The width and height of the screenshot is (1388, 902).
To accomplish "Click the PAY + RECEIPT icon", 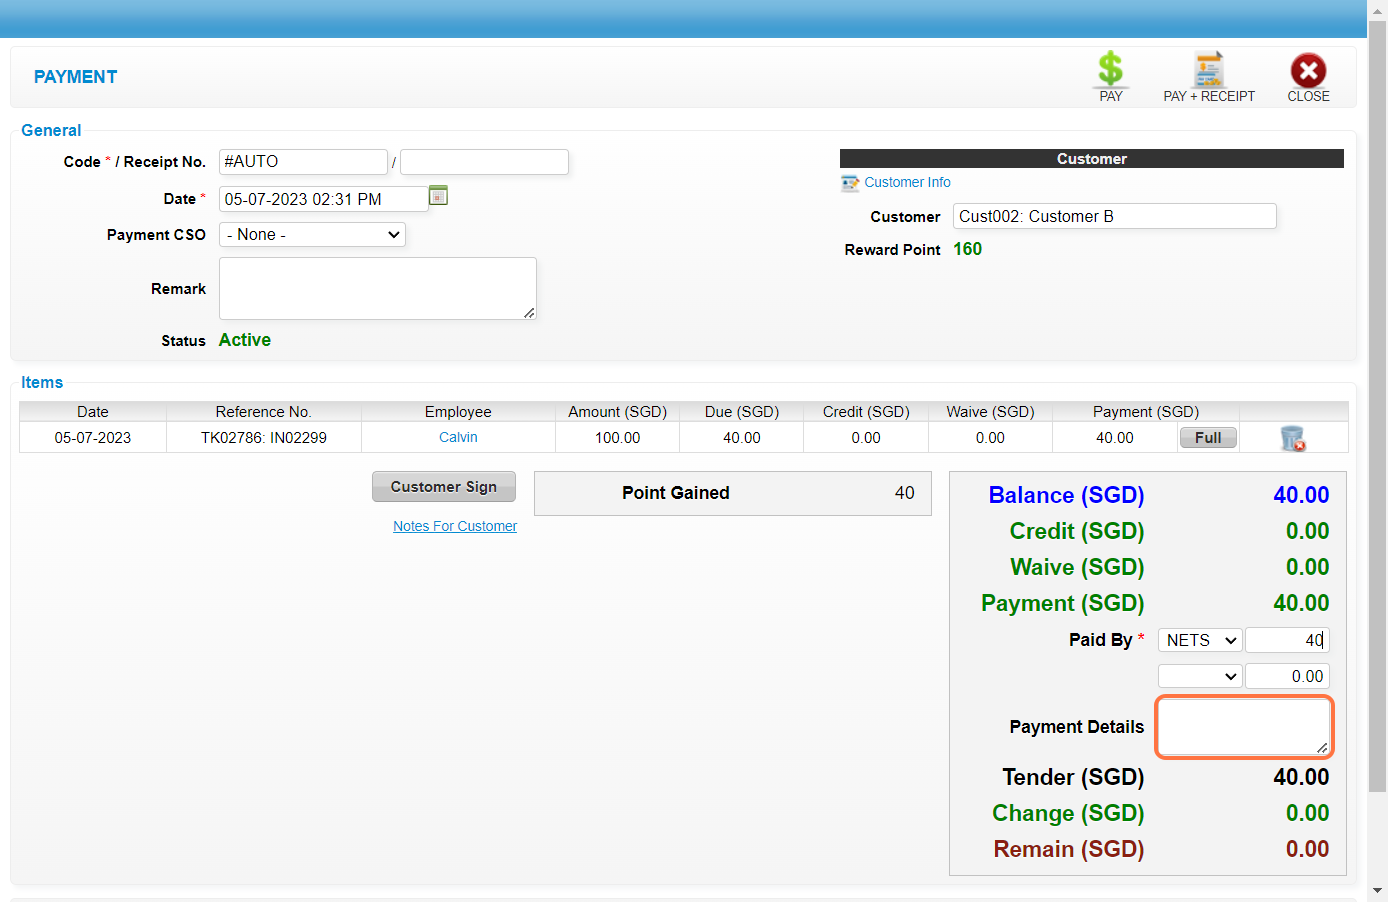I will click(x=1209, y=70).
